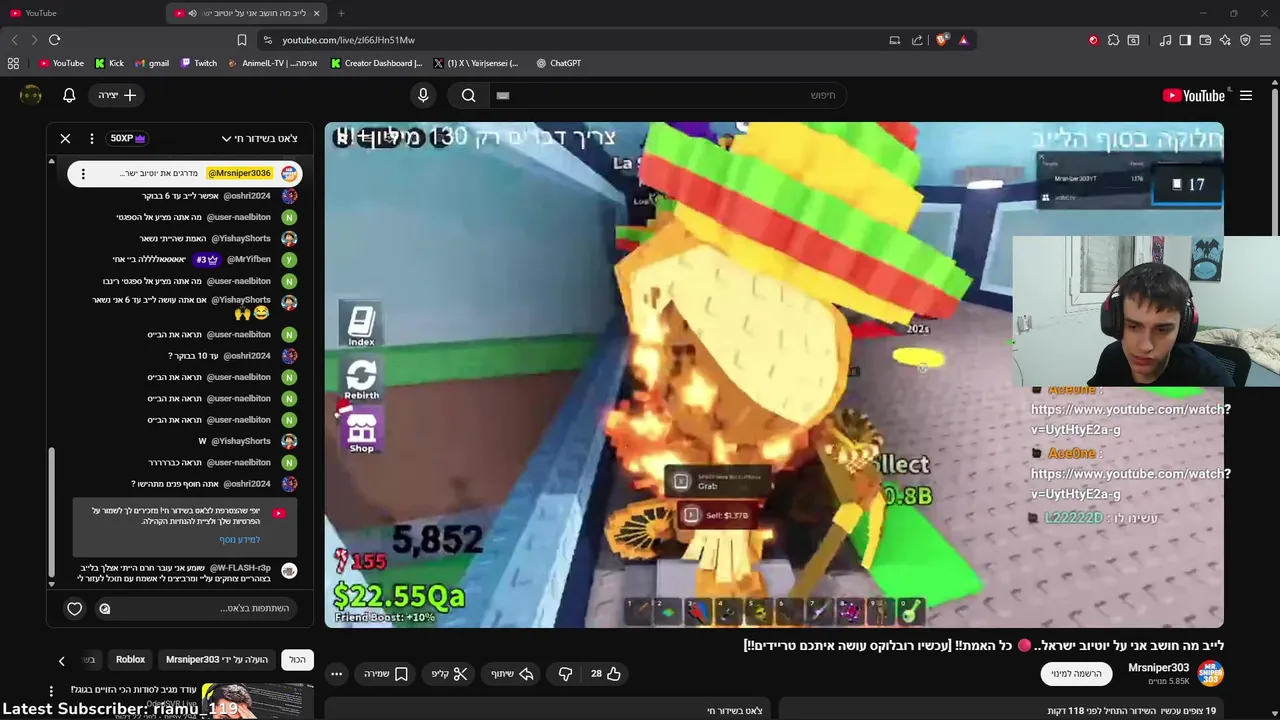Click the 50XP crown badge

click(128, 138)
